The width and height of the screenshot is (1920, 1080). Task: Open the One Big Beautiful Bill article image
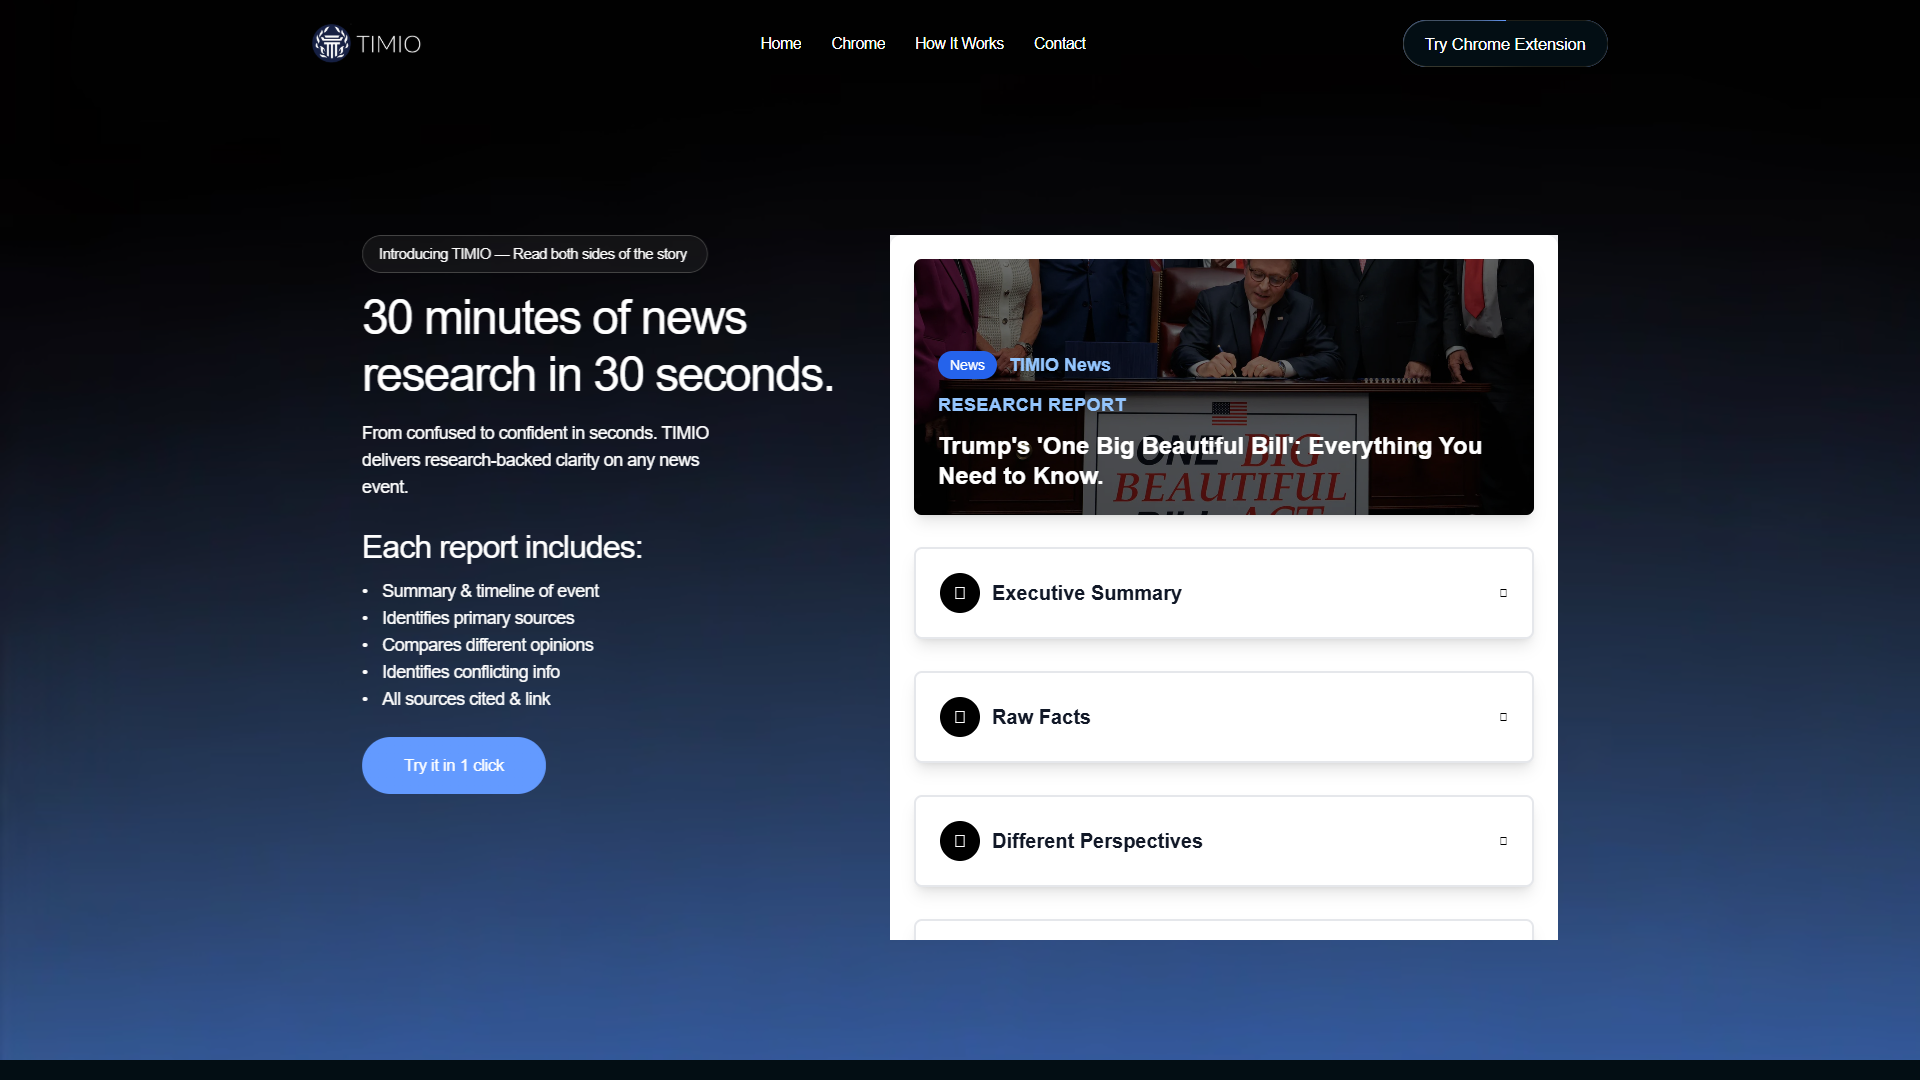tap(1224, 387)
